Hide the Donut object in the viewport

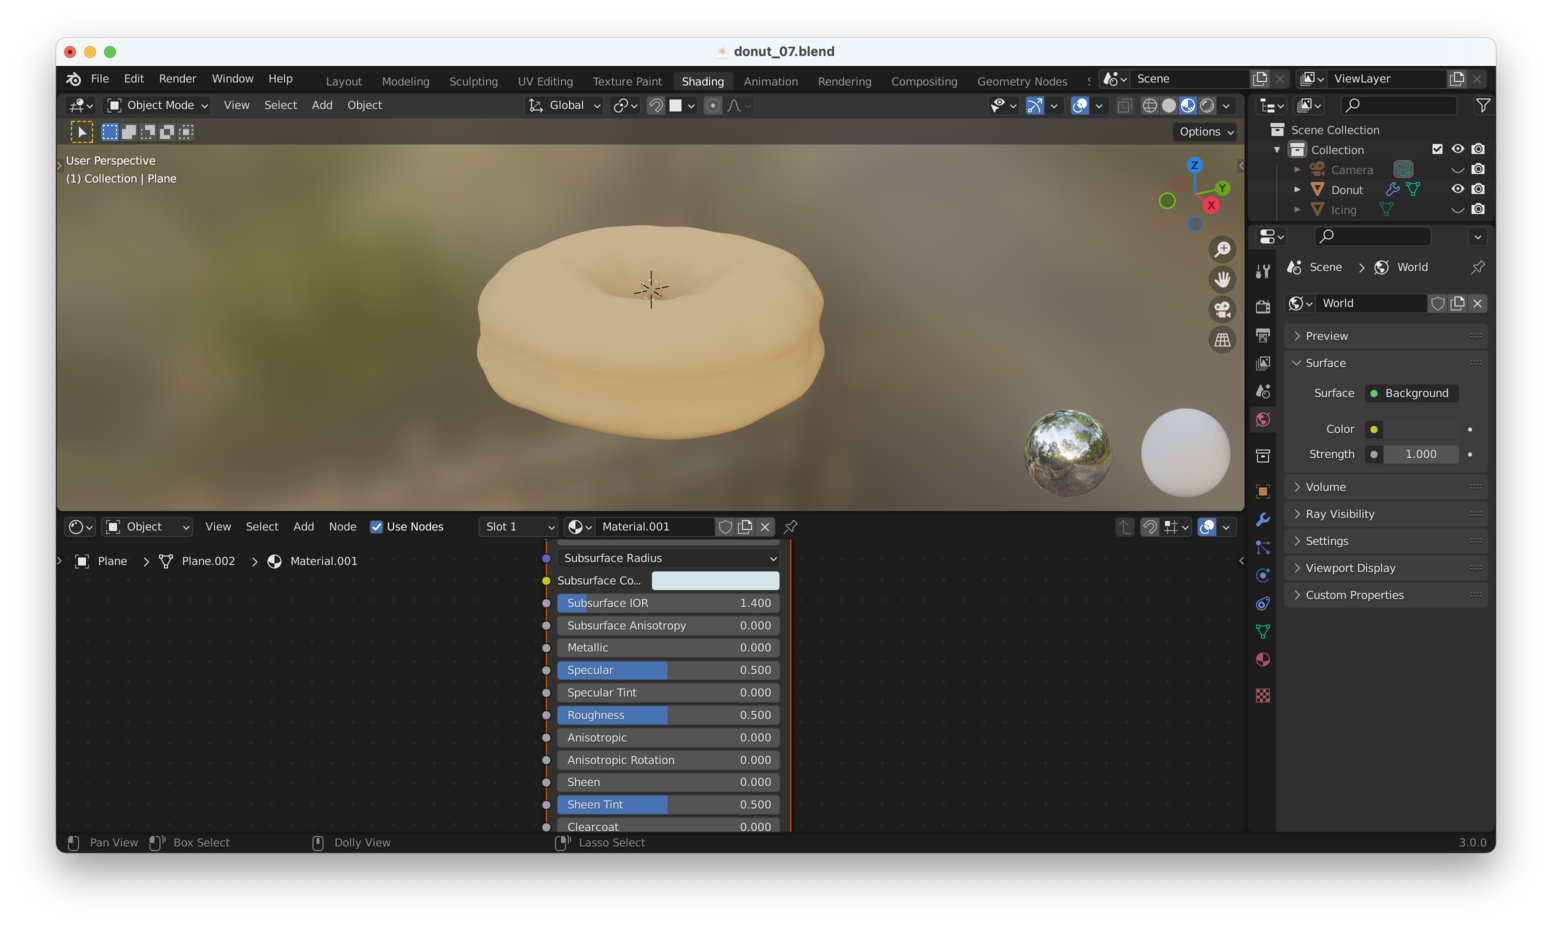pos(1457,189)
